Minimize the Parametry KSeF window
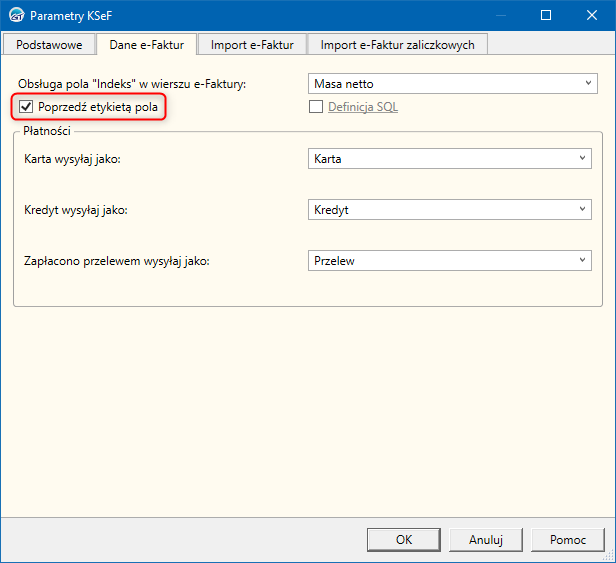The image size is (616, 563). point(501,16)
